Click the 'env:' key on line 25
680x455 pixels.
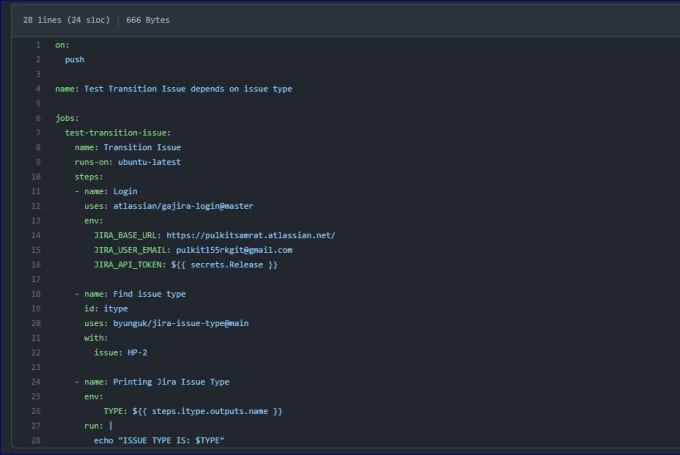[94, 397]
